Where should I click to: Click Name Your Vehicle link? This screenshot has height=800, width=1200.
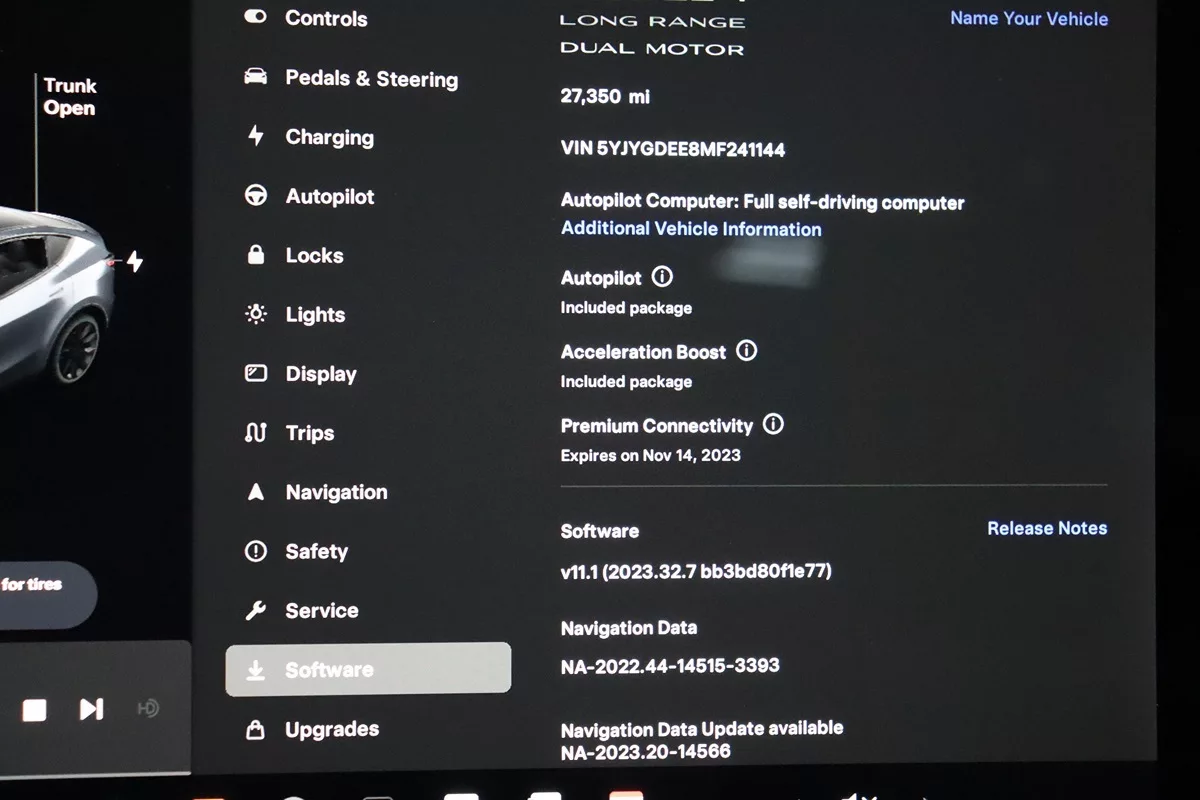[1029, 18]
